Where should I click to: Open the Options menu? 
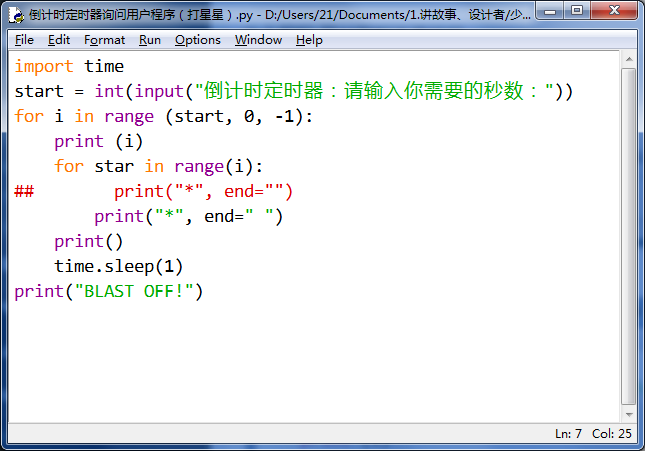point(197,40)
